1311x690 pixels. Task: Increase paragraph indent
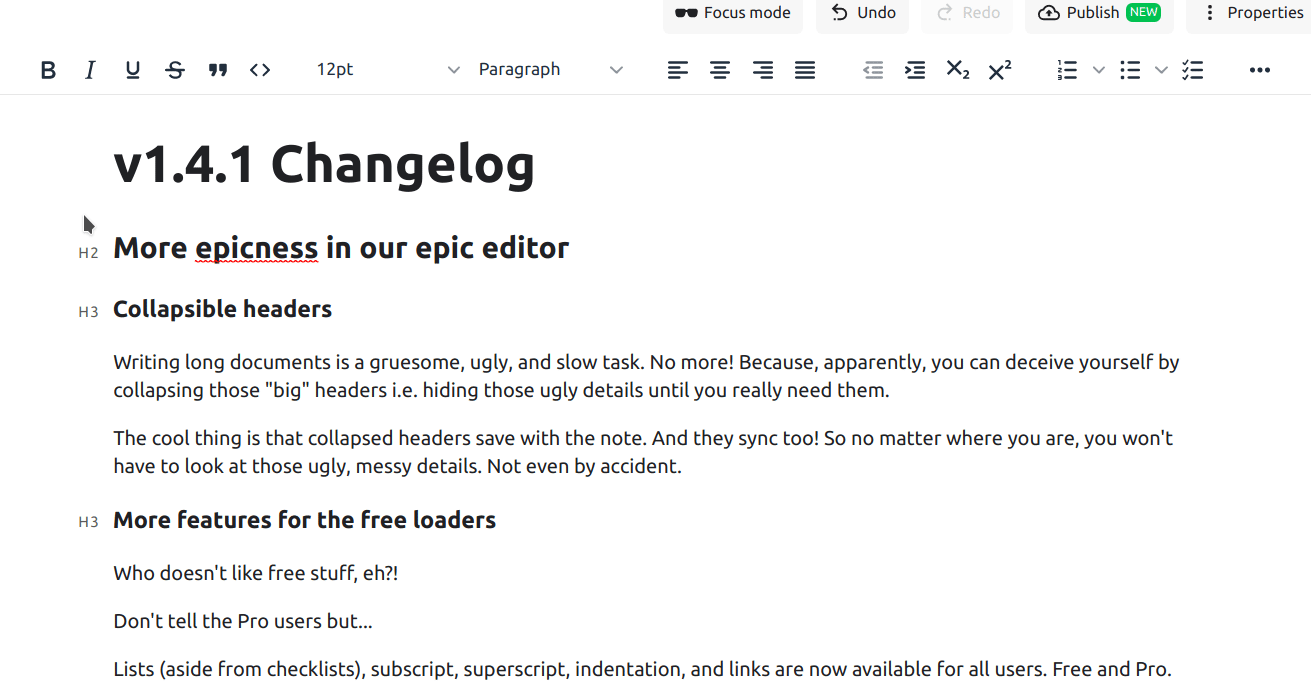915,70
